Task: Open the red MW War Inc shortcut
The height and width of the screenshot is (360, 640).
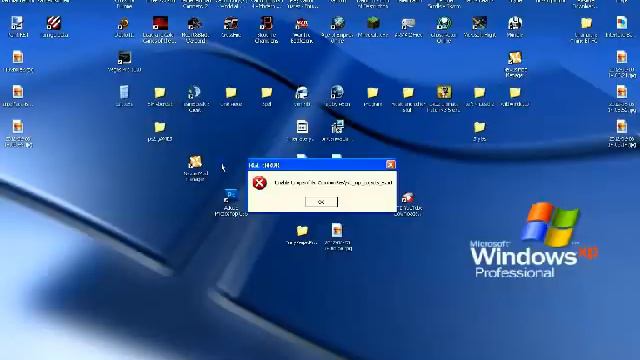Action: click(302, 23)
